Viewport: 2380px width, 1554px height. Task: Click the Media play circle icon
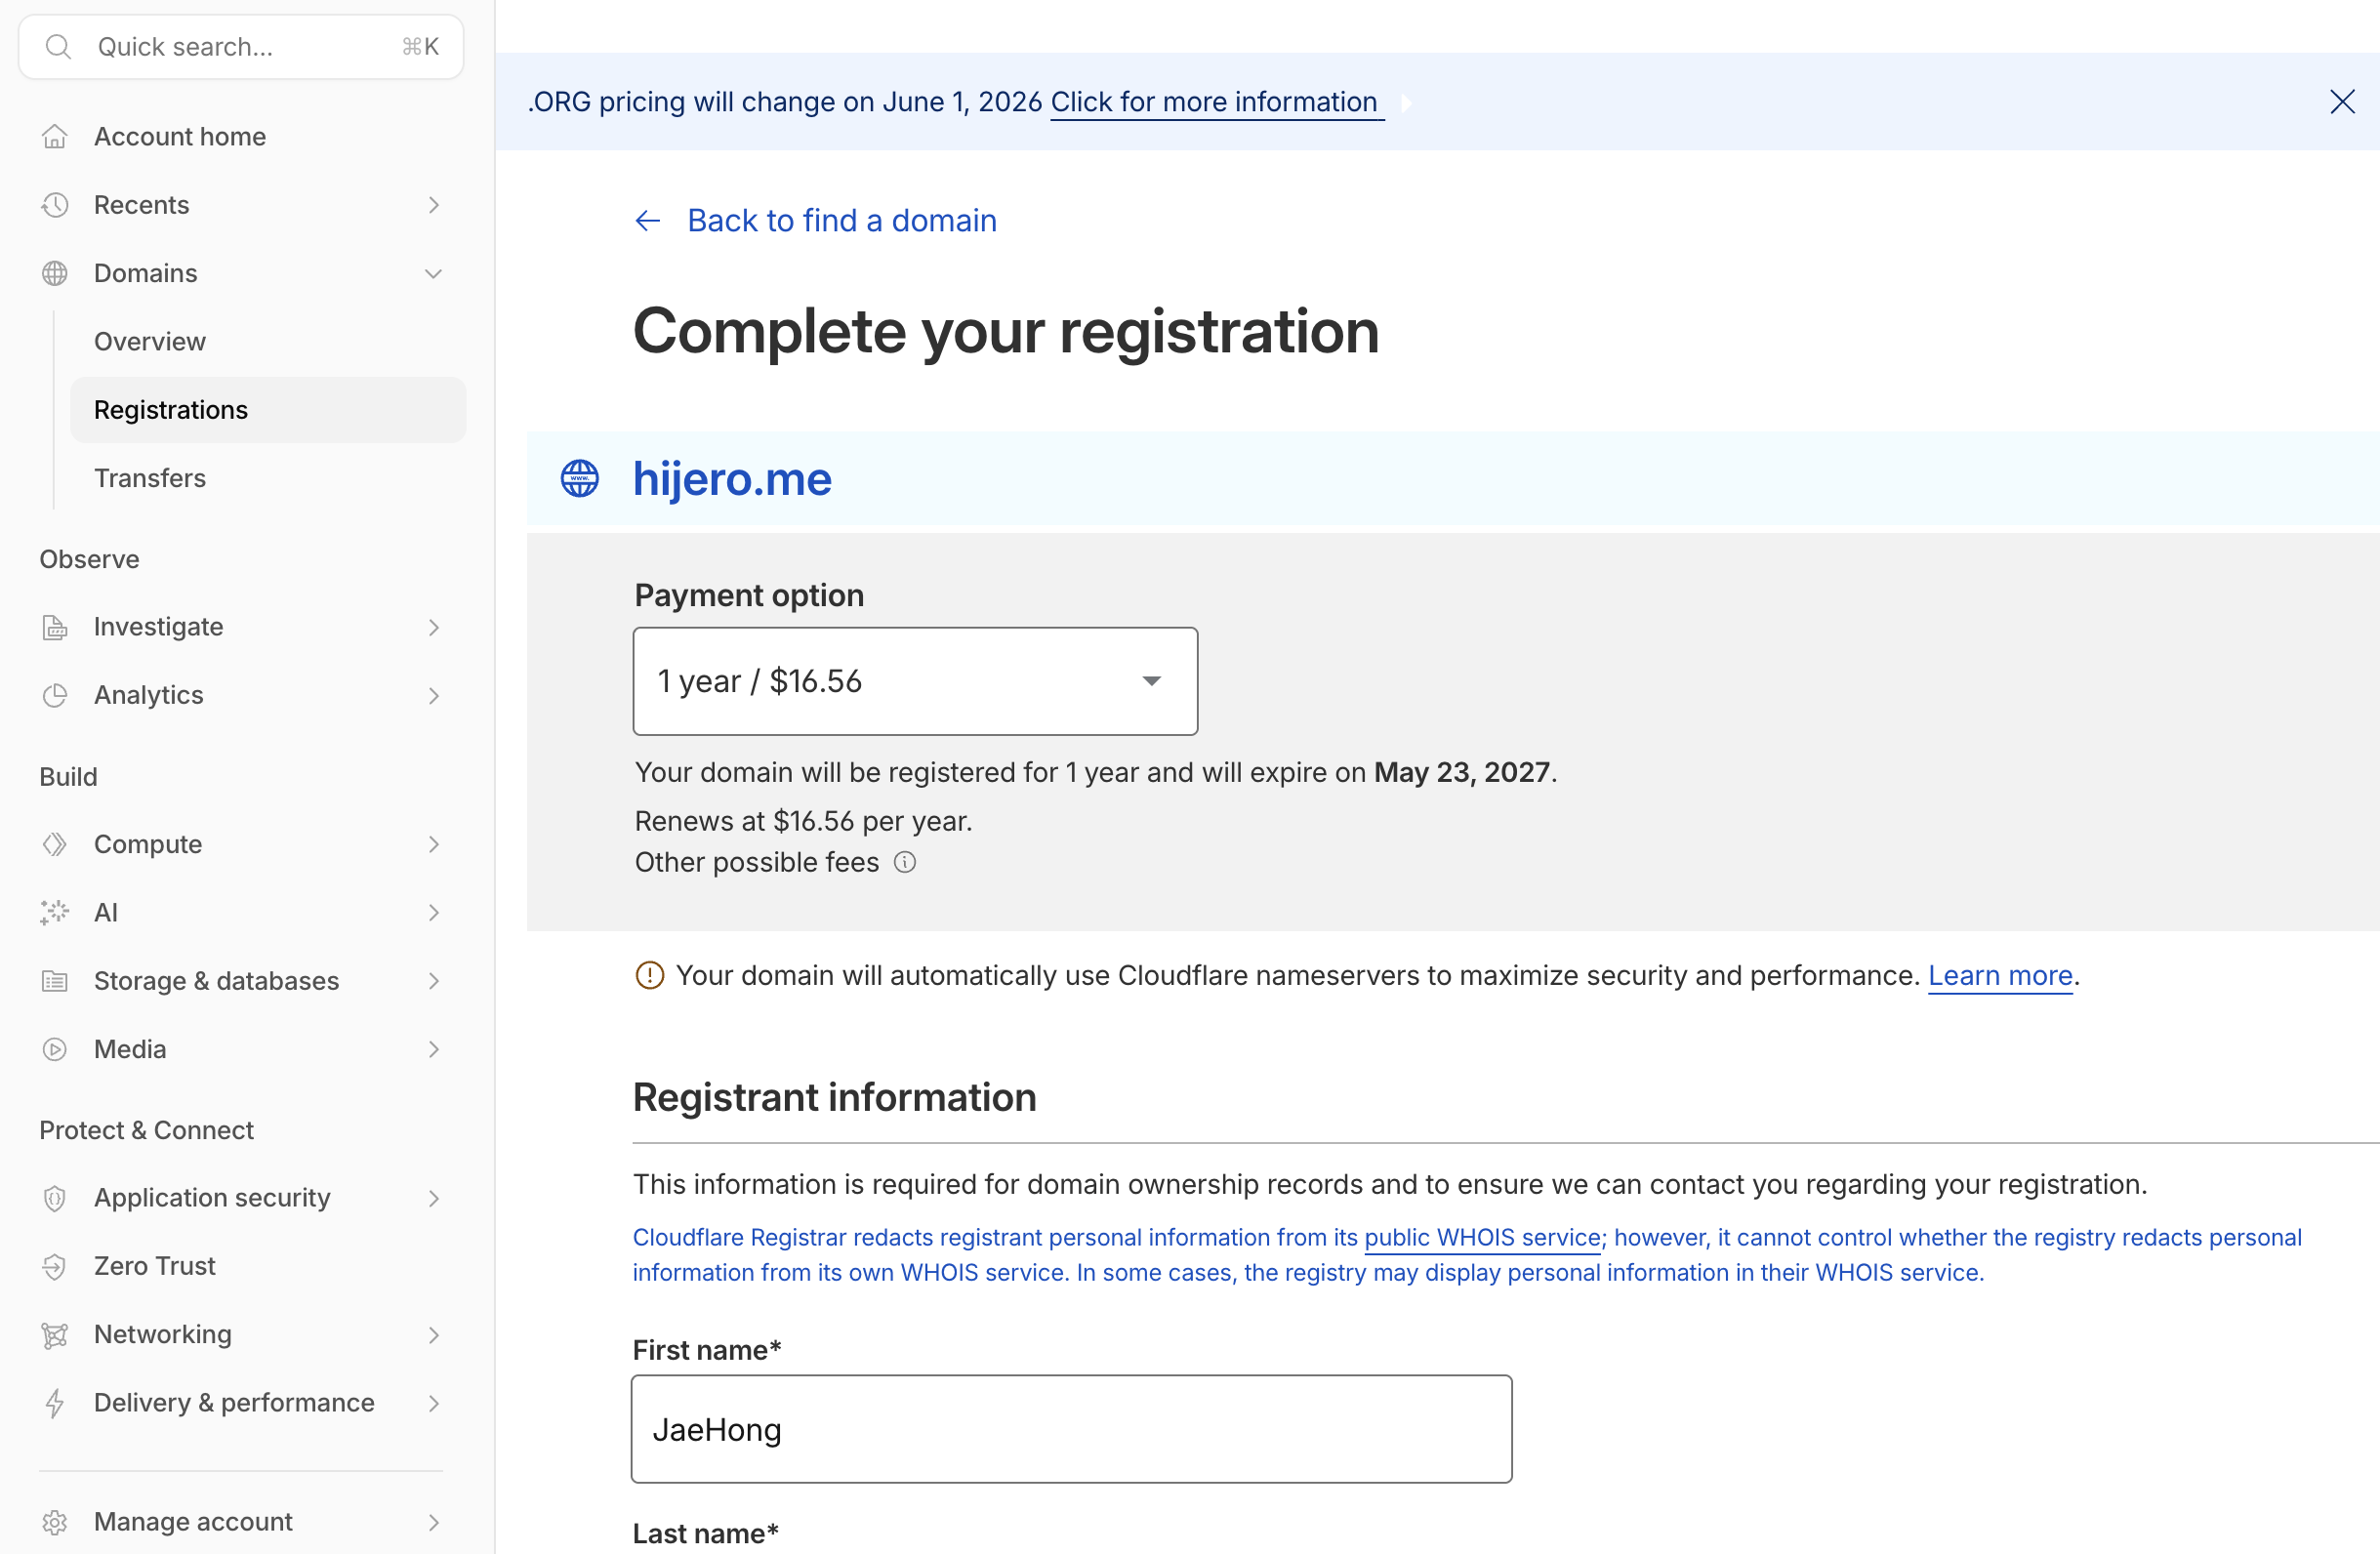coord(55,1049)
